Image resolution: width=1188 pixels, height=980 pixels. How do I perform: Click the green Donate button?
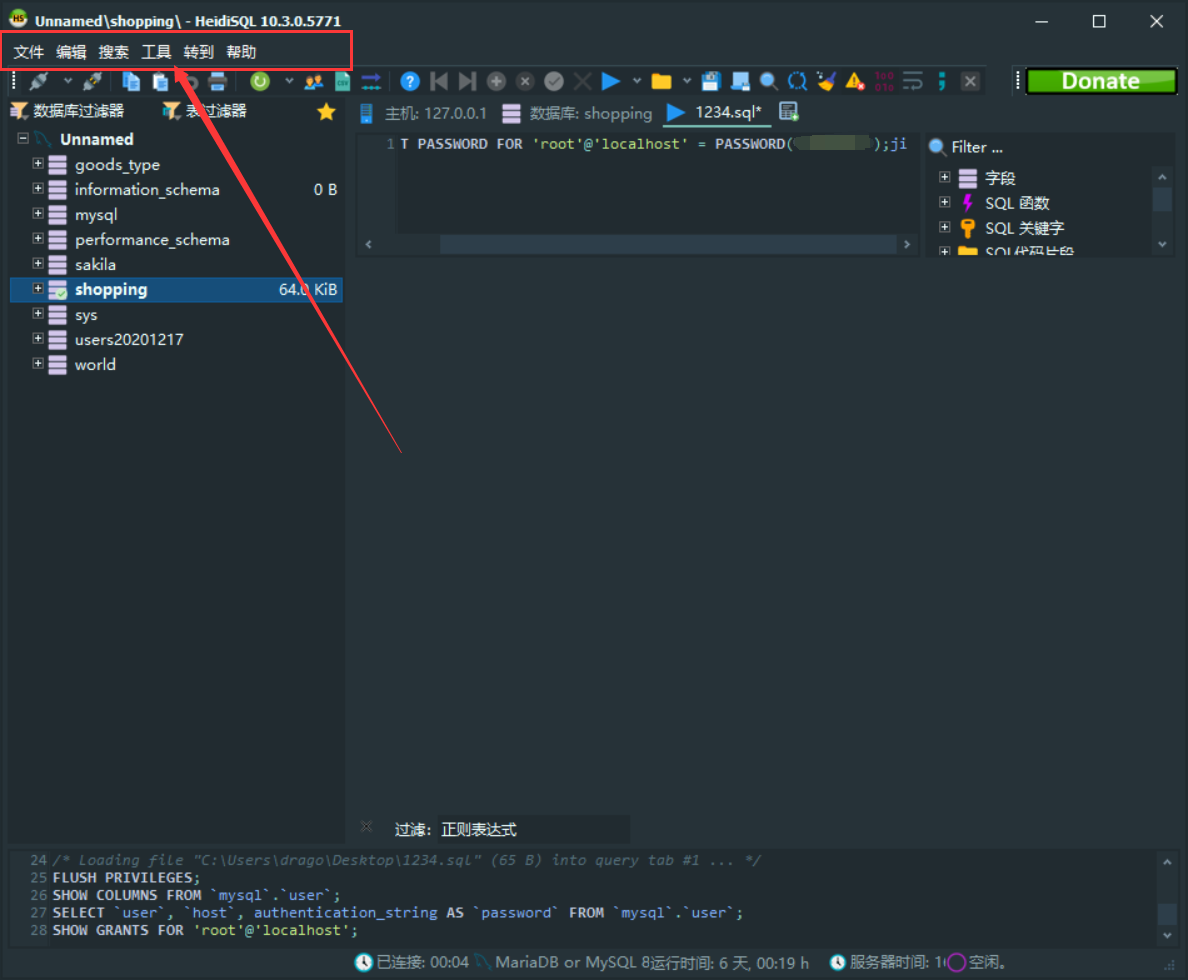[1102, 81]
